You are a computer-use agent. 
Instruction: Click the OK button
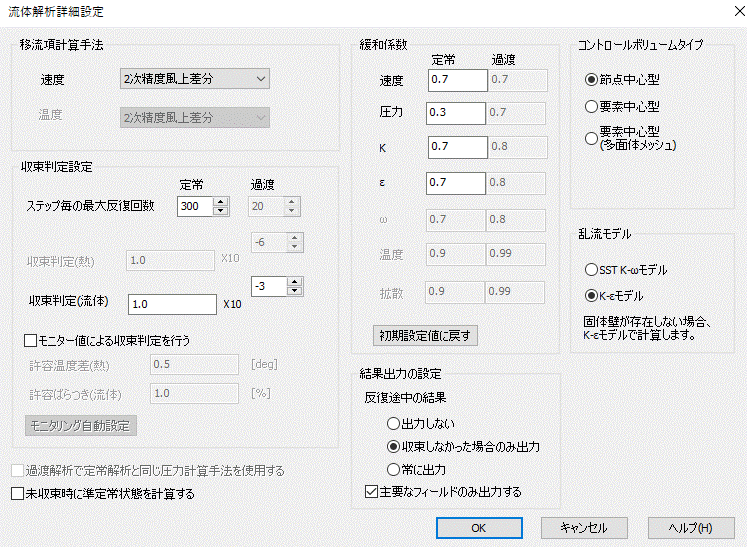[478, 527]
